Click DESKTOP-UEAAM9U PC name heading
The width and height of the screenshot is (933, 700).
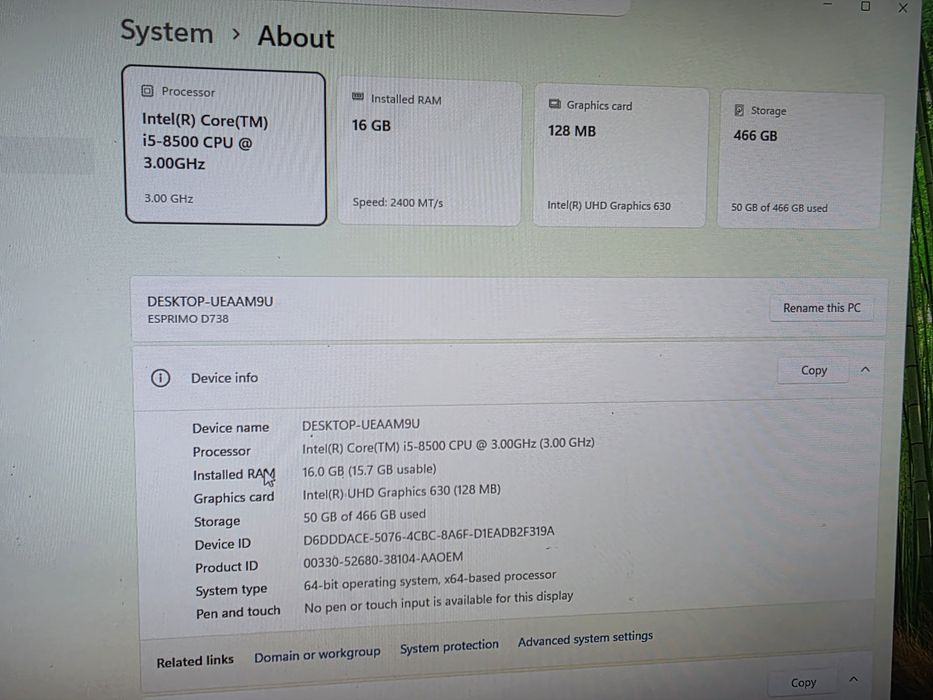pyautogui.click(x=210, y=301)
